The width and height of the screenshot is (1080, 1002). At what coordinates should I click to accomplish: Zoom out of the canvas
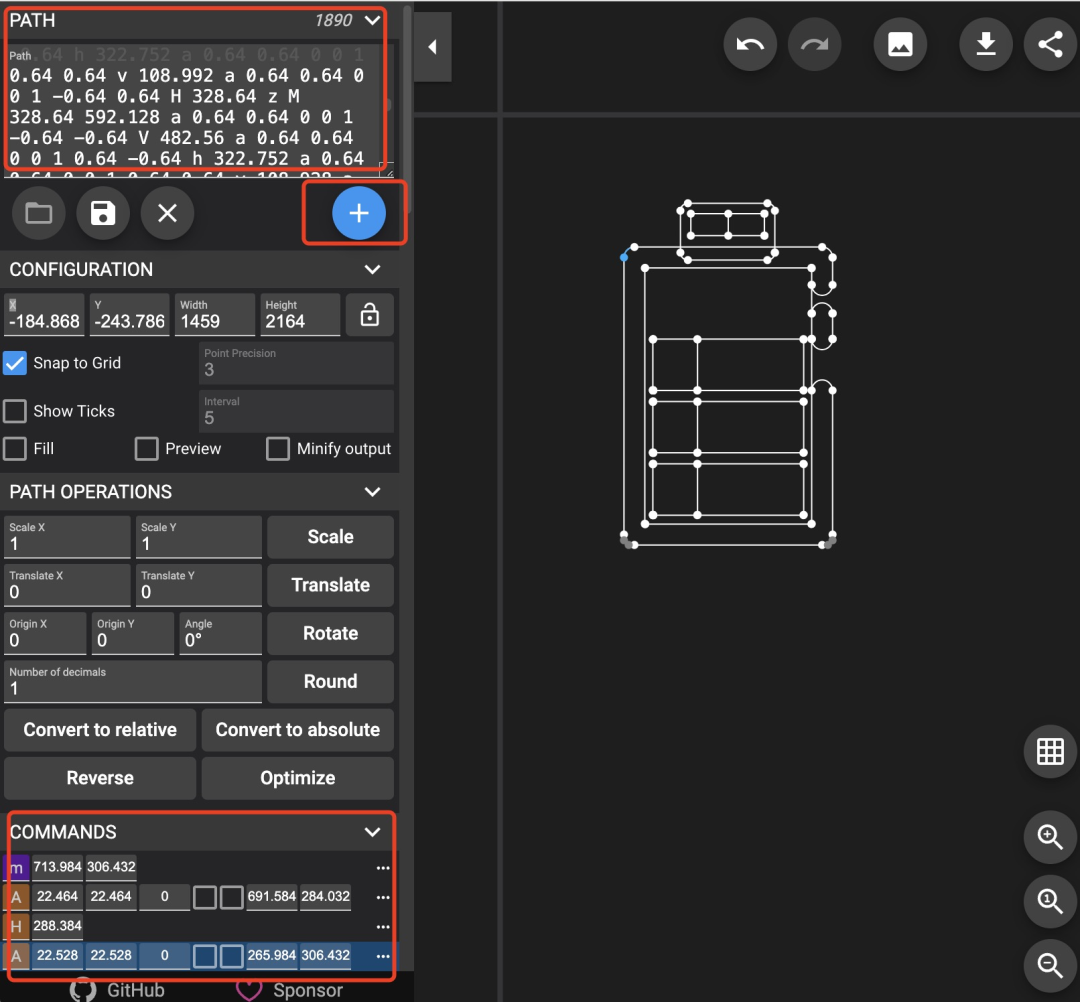coord(1050,966)
